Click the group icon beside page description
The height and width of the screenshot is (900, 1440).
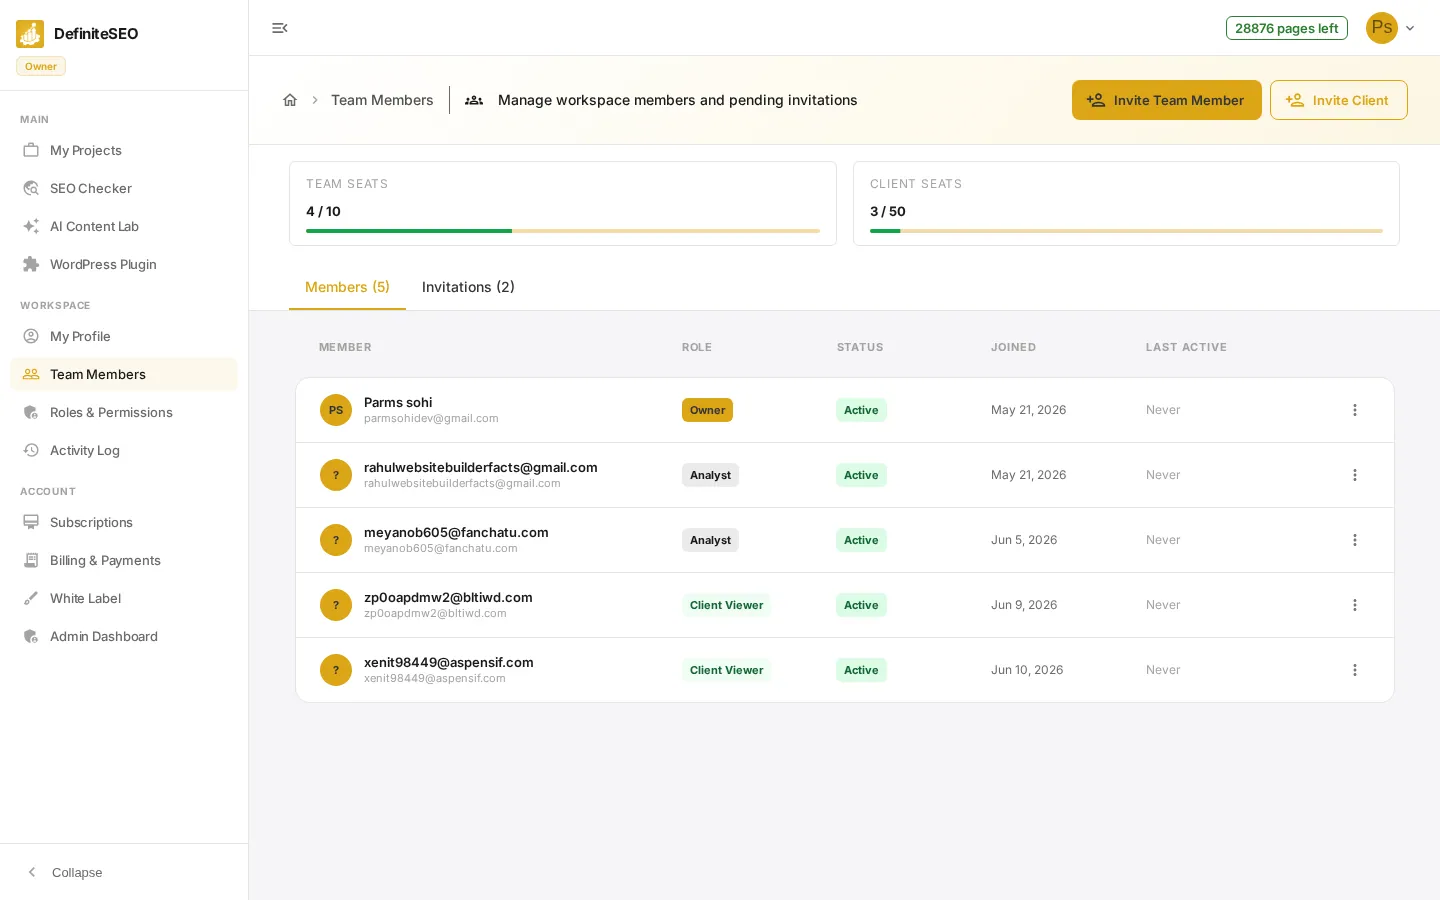click(474, 100)
